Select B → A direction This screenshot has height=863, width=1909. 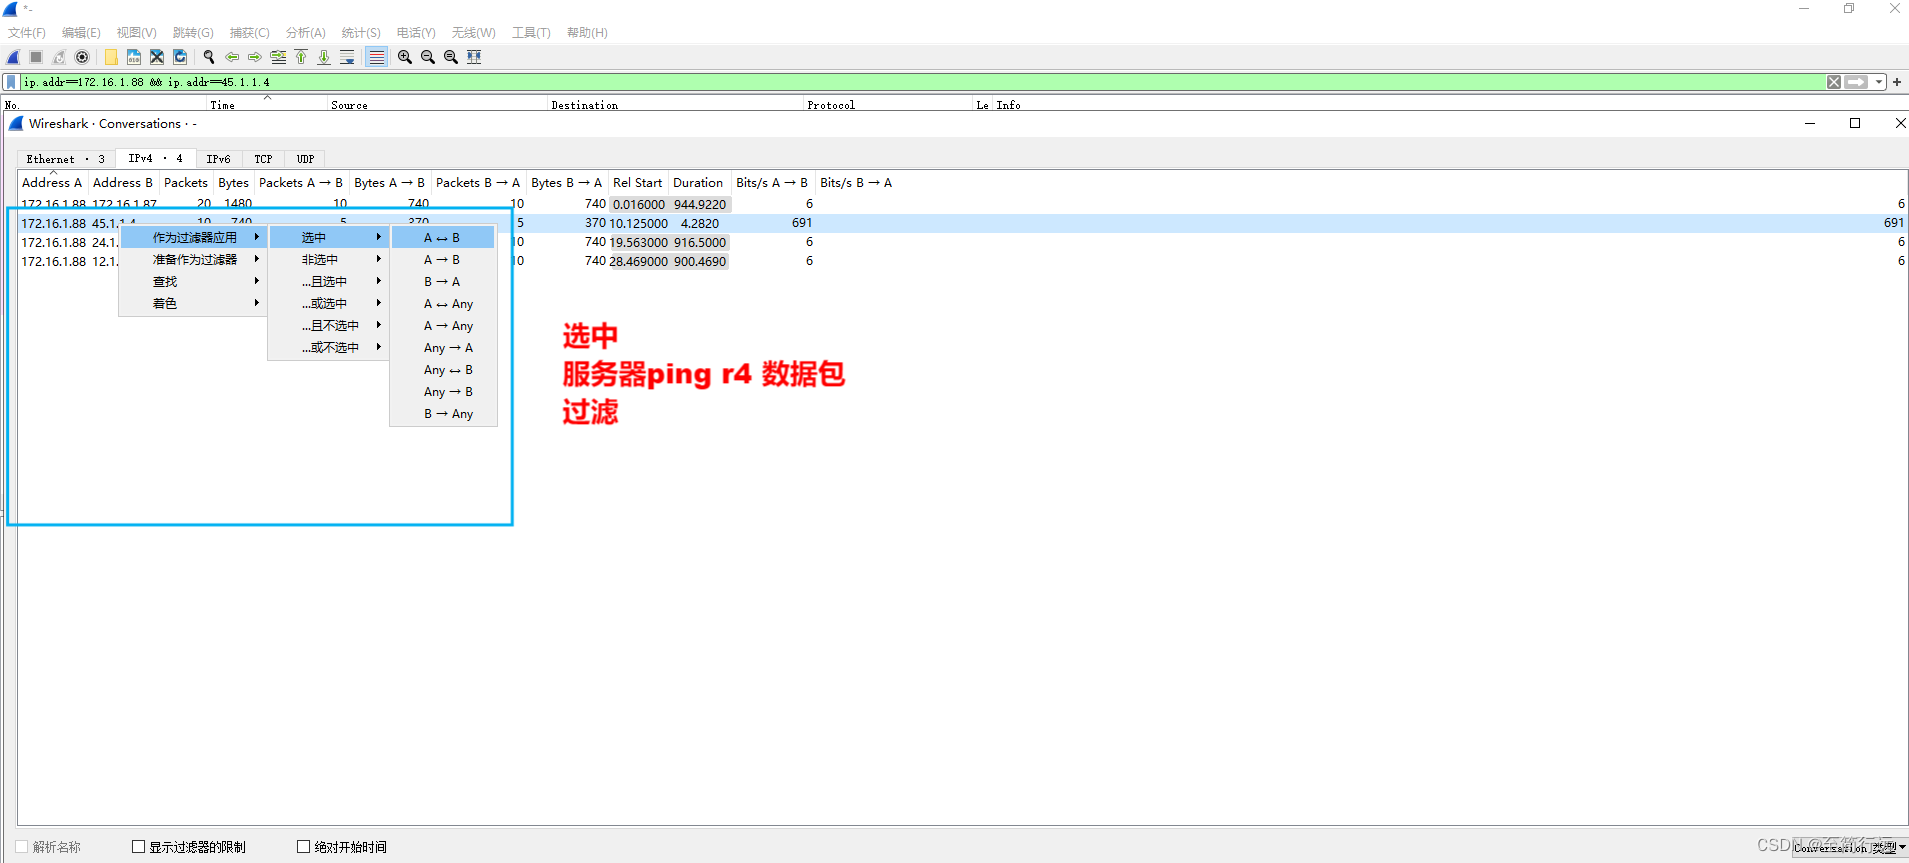pos(443,282)
